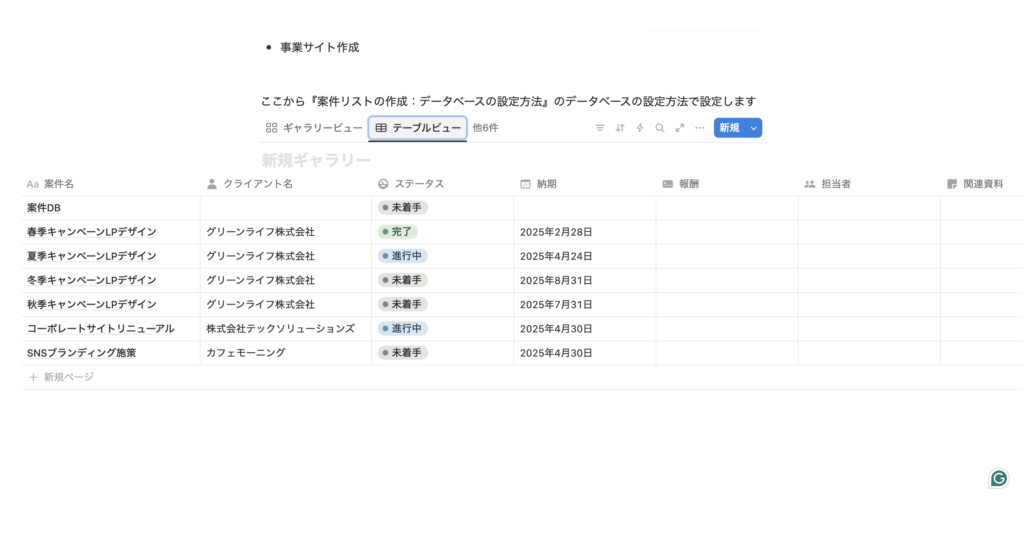This screenshot has height=553, width=1024.
Task: Expand the 他6件 hidden views list
Action: coord(485,128)
